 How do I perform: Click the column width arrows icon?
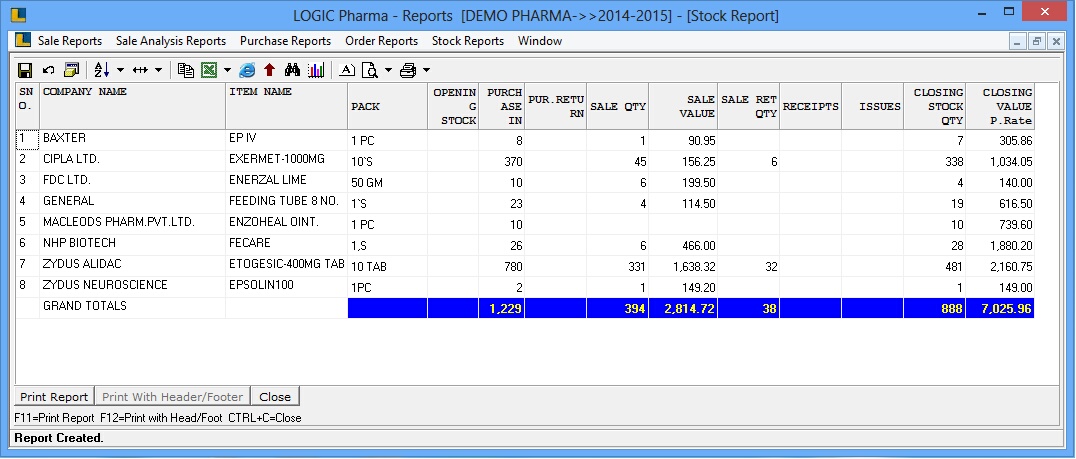[x=140, y=70]
